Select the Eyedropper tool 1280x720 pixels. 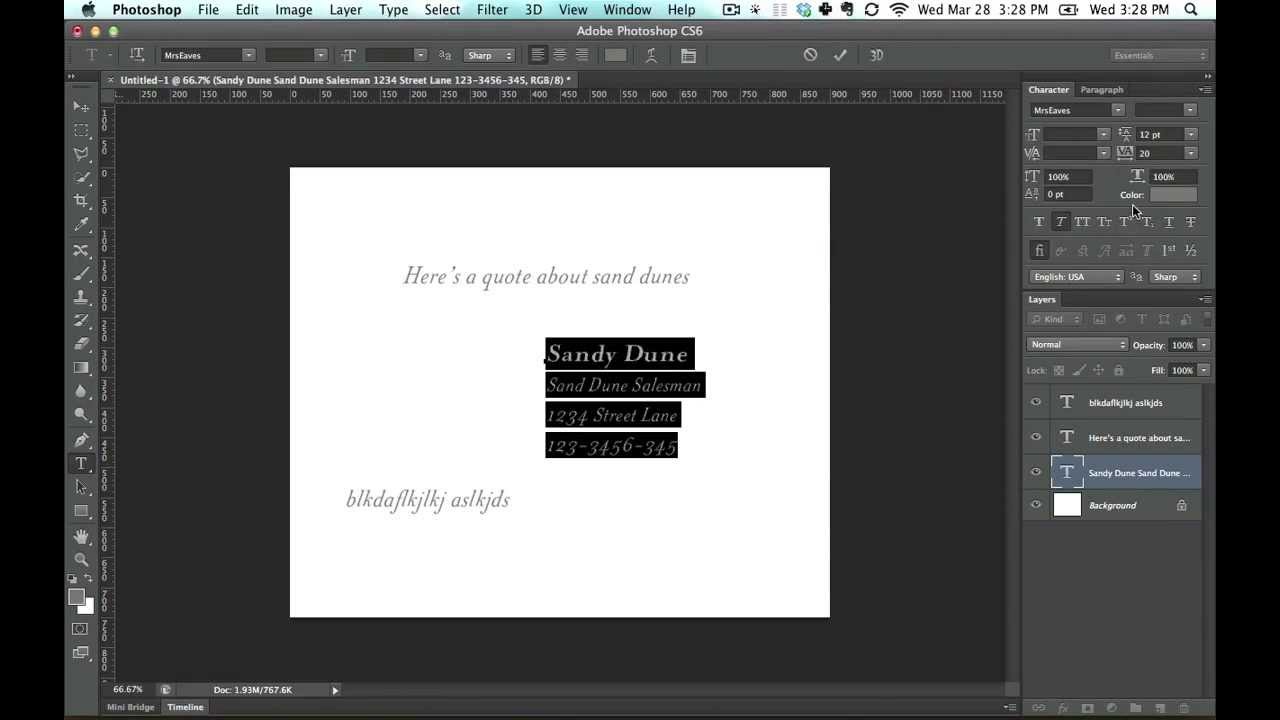[x=81, y=226]
